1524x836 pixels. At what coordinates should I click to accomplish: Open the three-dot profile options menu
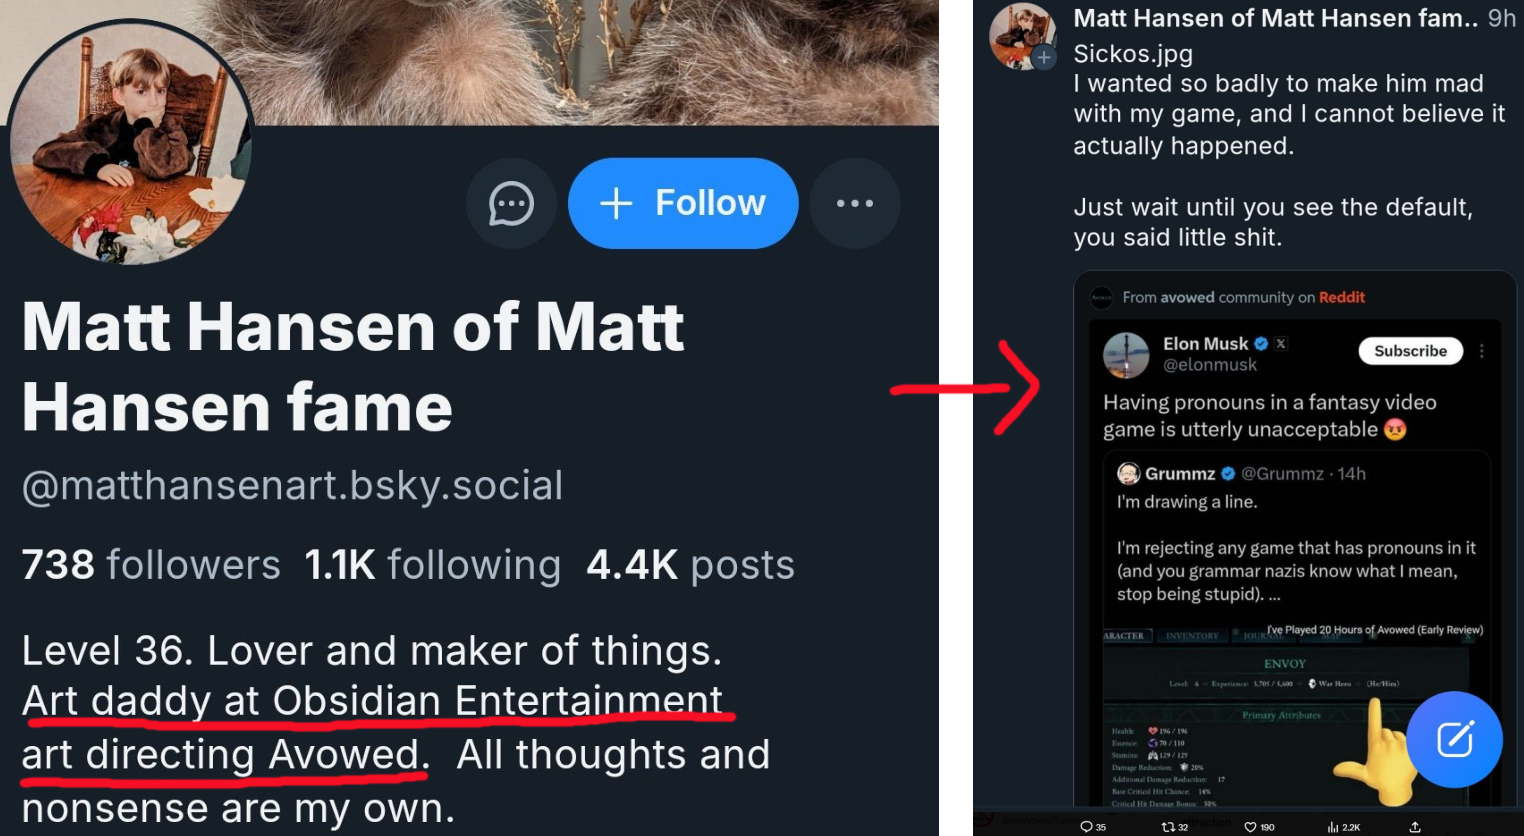tap(855, 204)
